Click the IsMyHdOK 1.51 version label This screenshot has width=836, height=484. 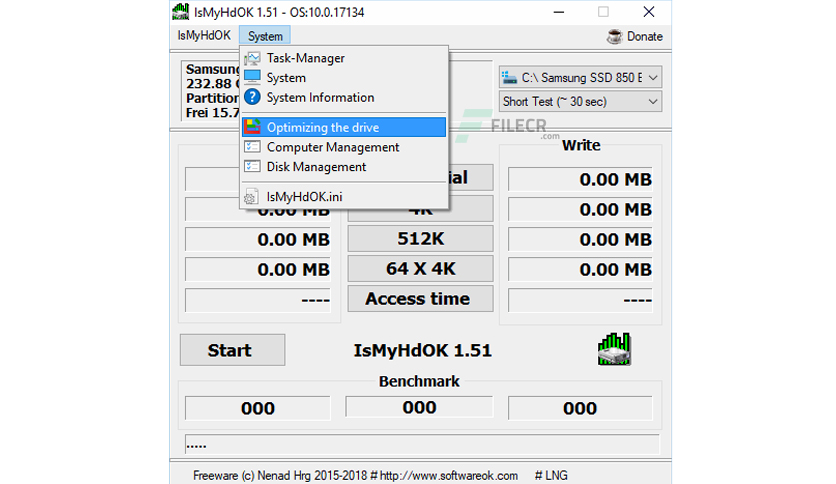pos(422,350)
